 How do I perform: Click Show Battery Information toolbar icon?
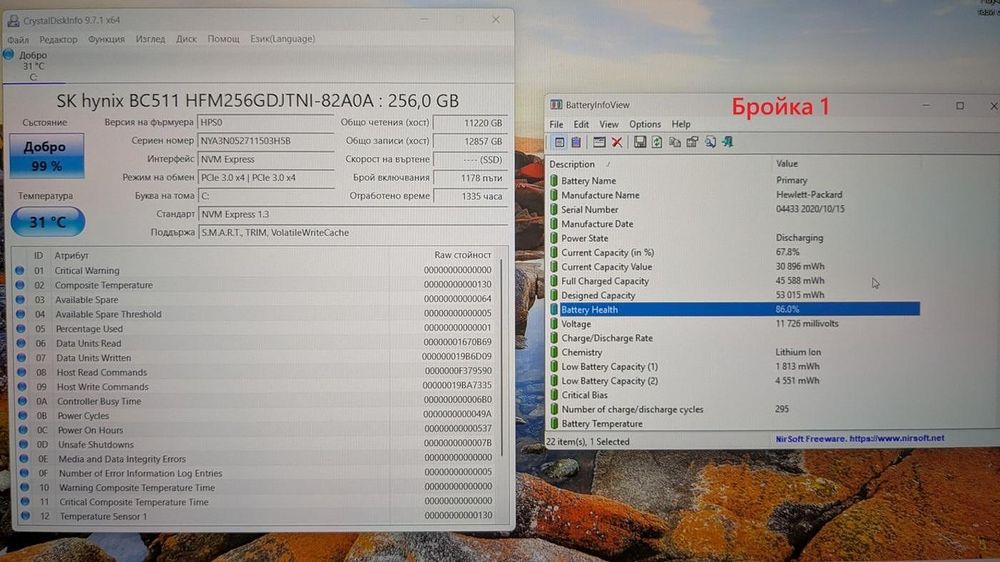tap(559, 142)
